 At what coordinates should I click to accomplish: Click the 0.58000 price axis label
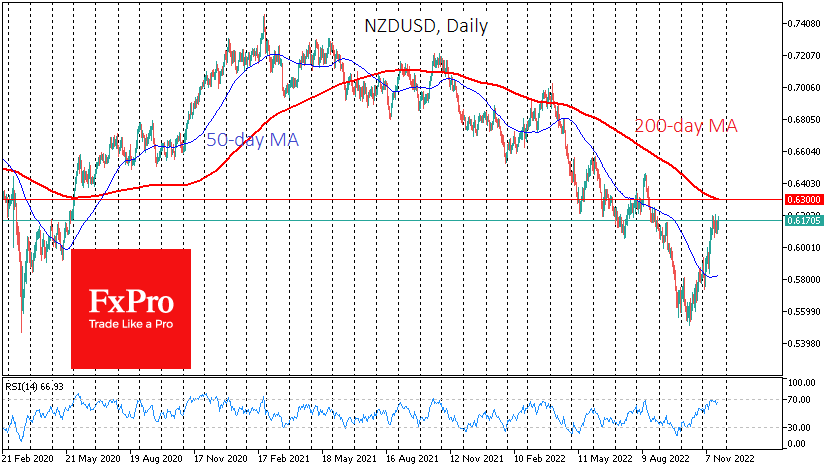click(x=801, y=280)
